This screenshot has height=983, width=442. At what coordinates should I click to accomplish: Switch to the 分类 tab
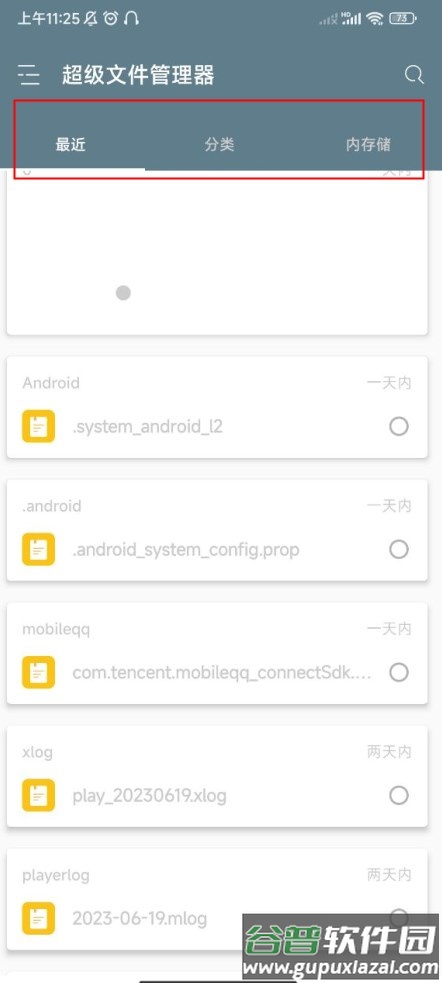pos(219,144)
